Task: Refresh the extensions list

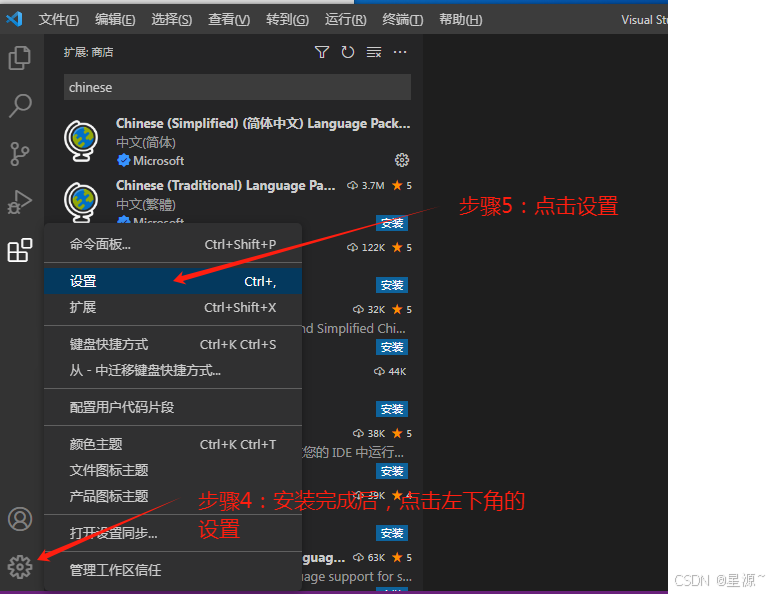Action: pyautogui.click(x=348, y=52)
